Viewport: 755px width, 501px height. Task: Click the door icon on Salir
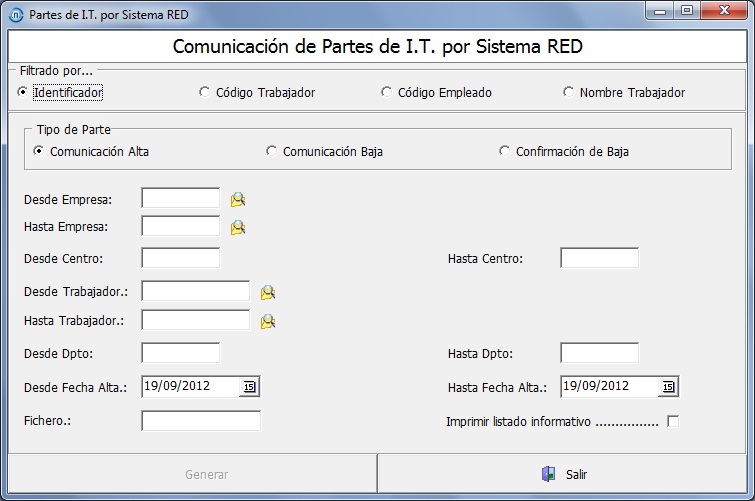pos(548,474)
